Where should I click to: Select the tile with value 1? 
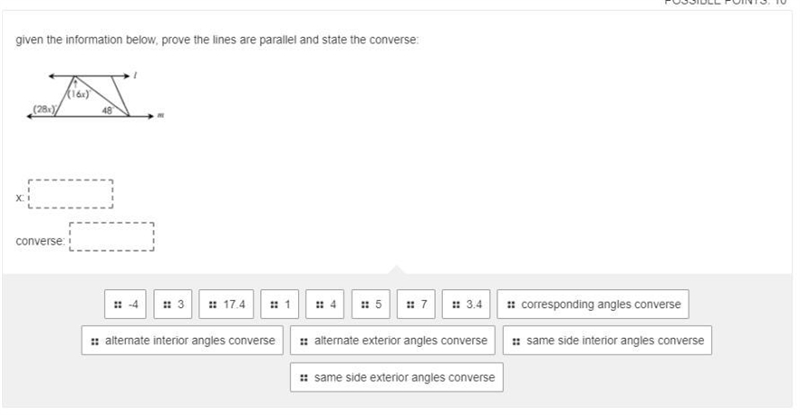(x=280, y=304)
